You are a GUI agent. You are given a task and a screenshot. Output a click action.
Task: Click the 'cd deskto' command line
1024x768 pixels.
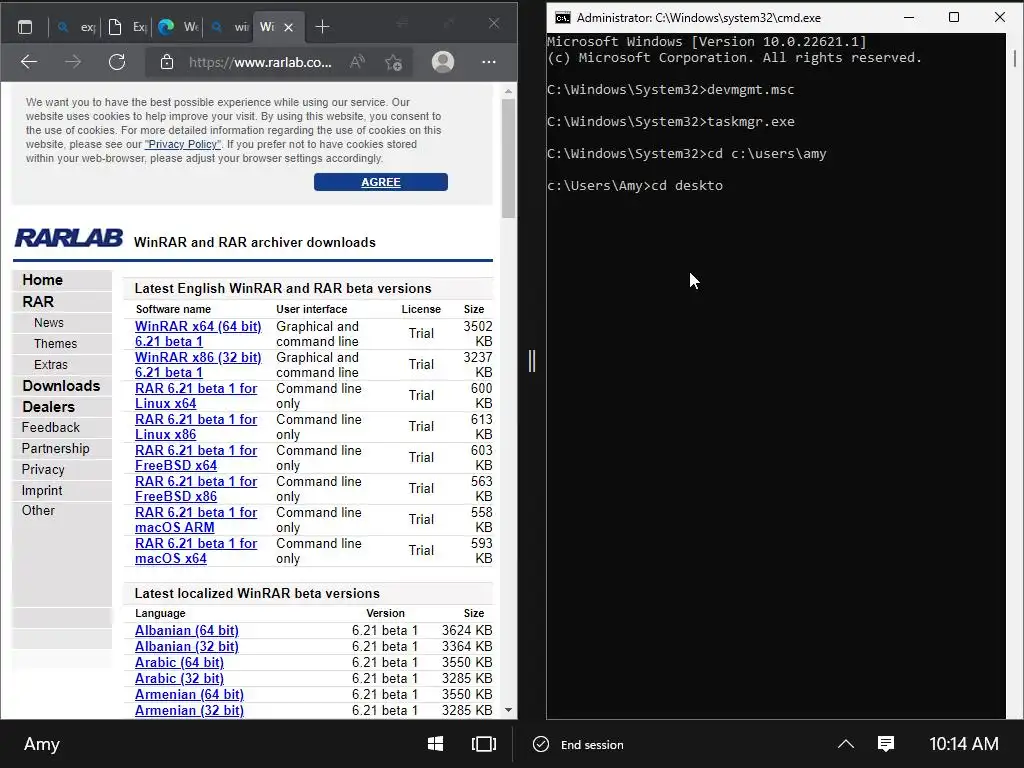click(635, 185)
